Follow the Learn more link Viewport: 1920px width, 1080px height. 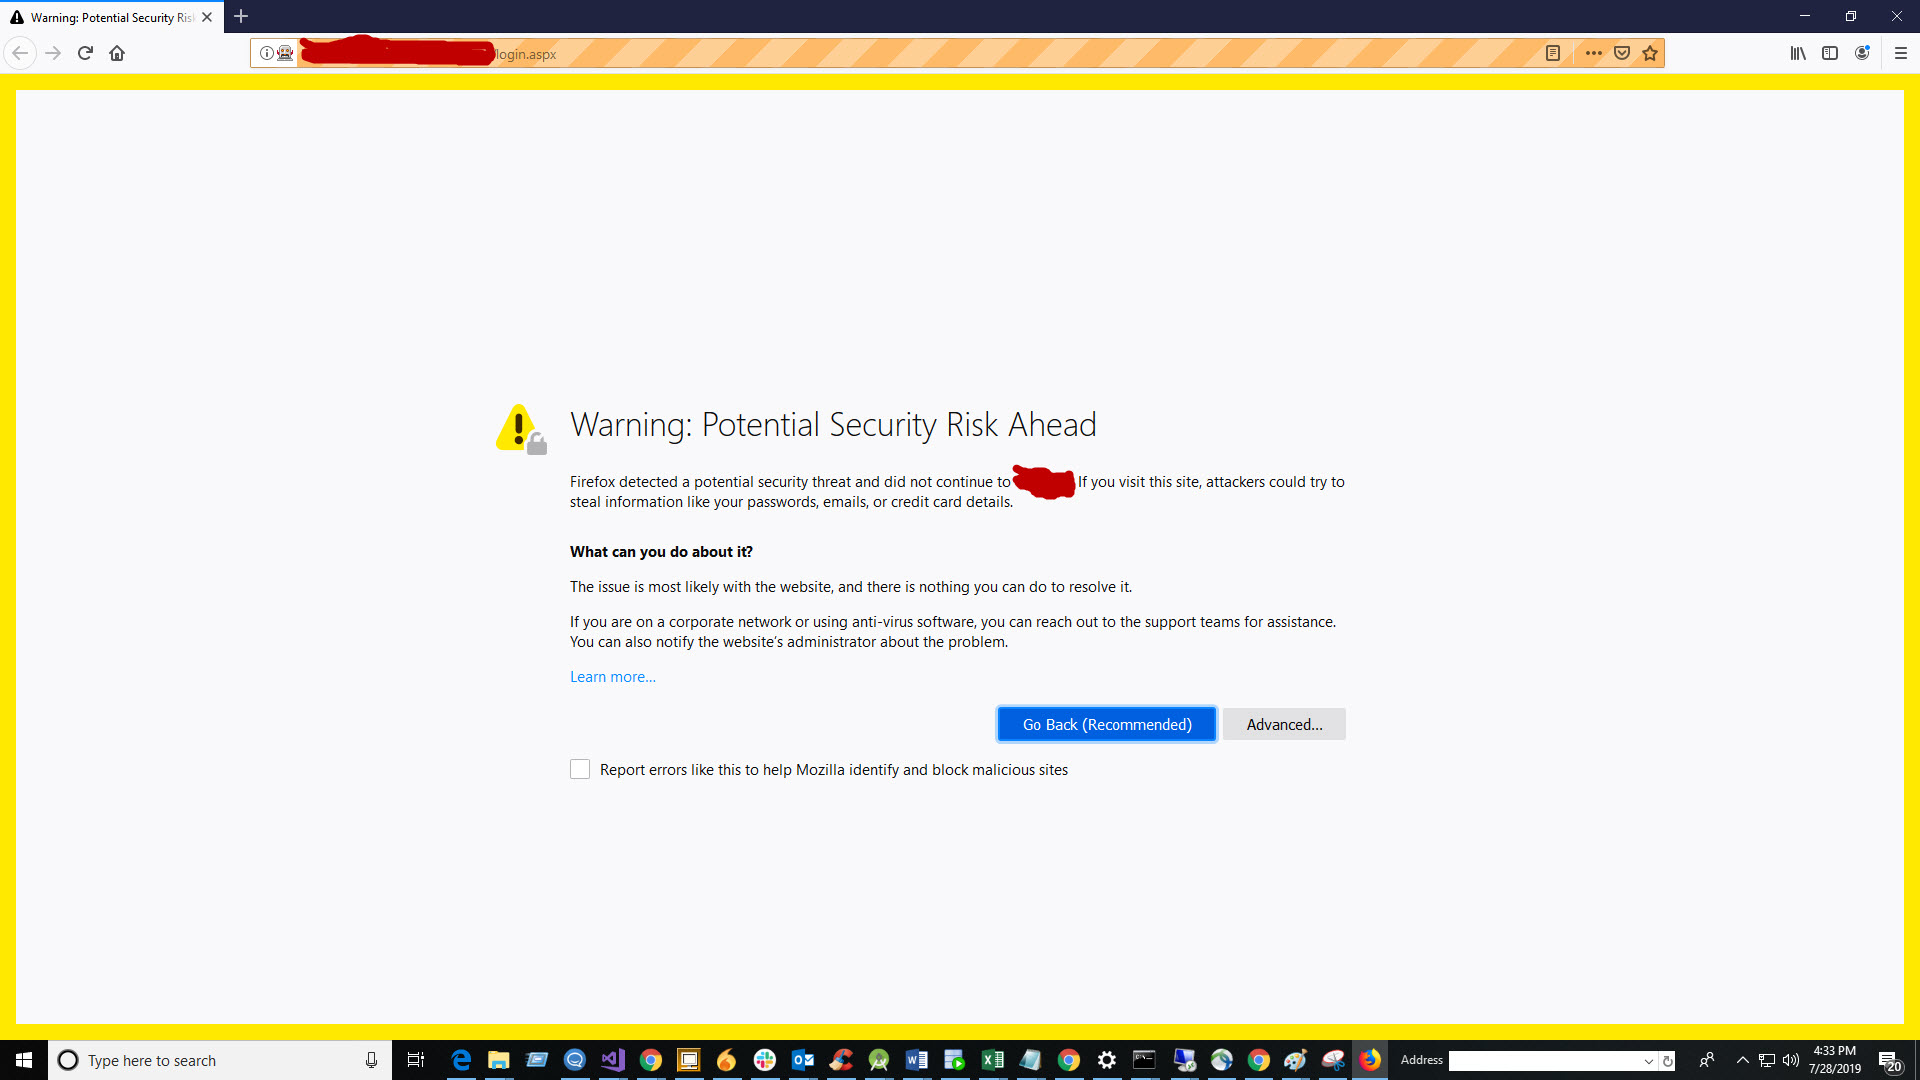coord(612,676)
